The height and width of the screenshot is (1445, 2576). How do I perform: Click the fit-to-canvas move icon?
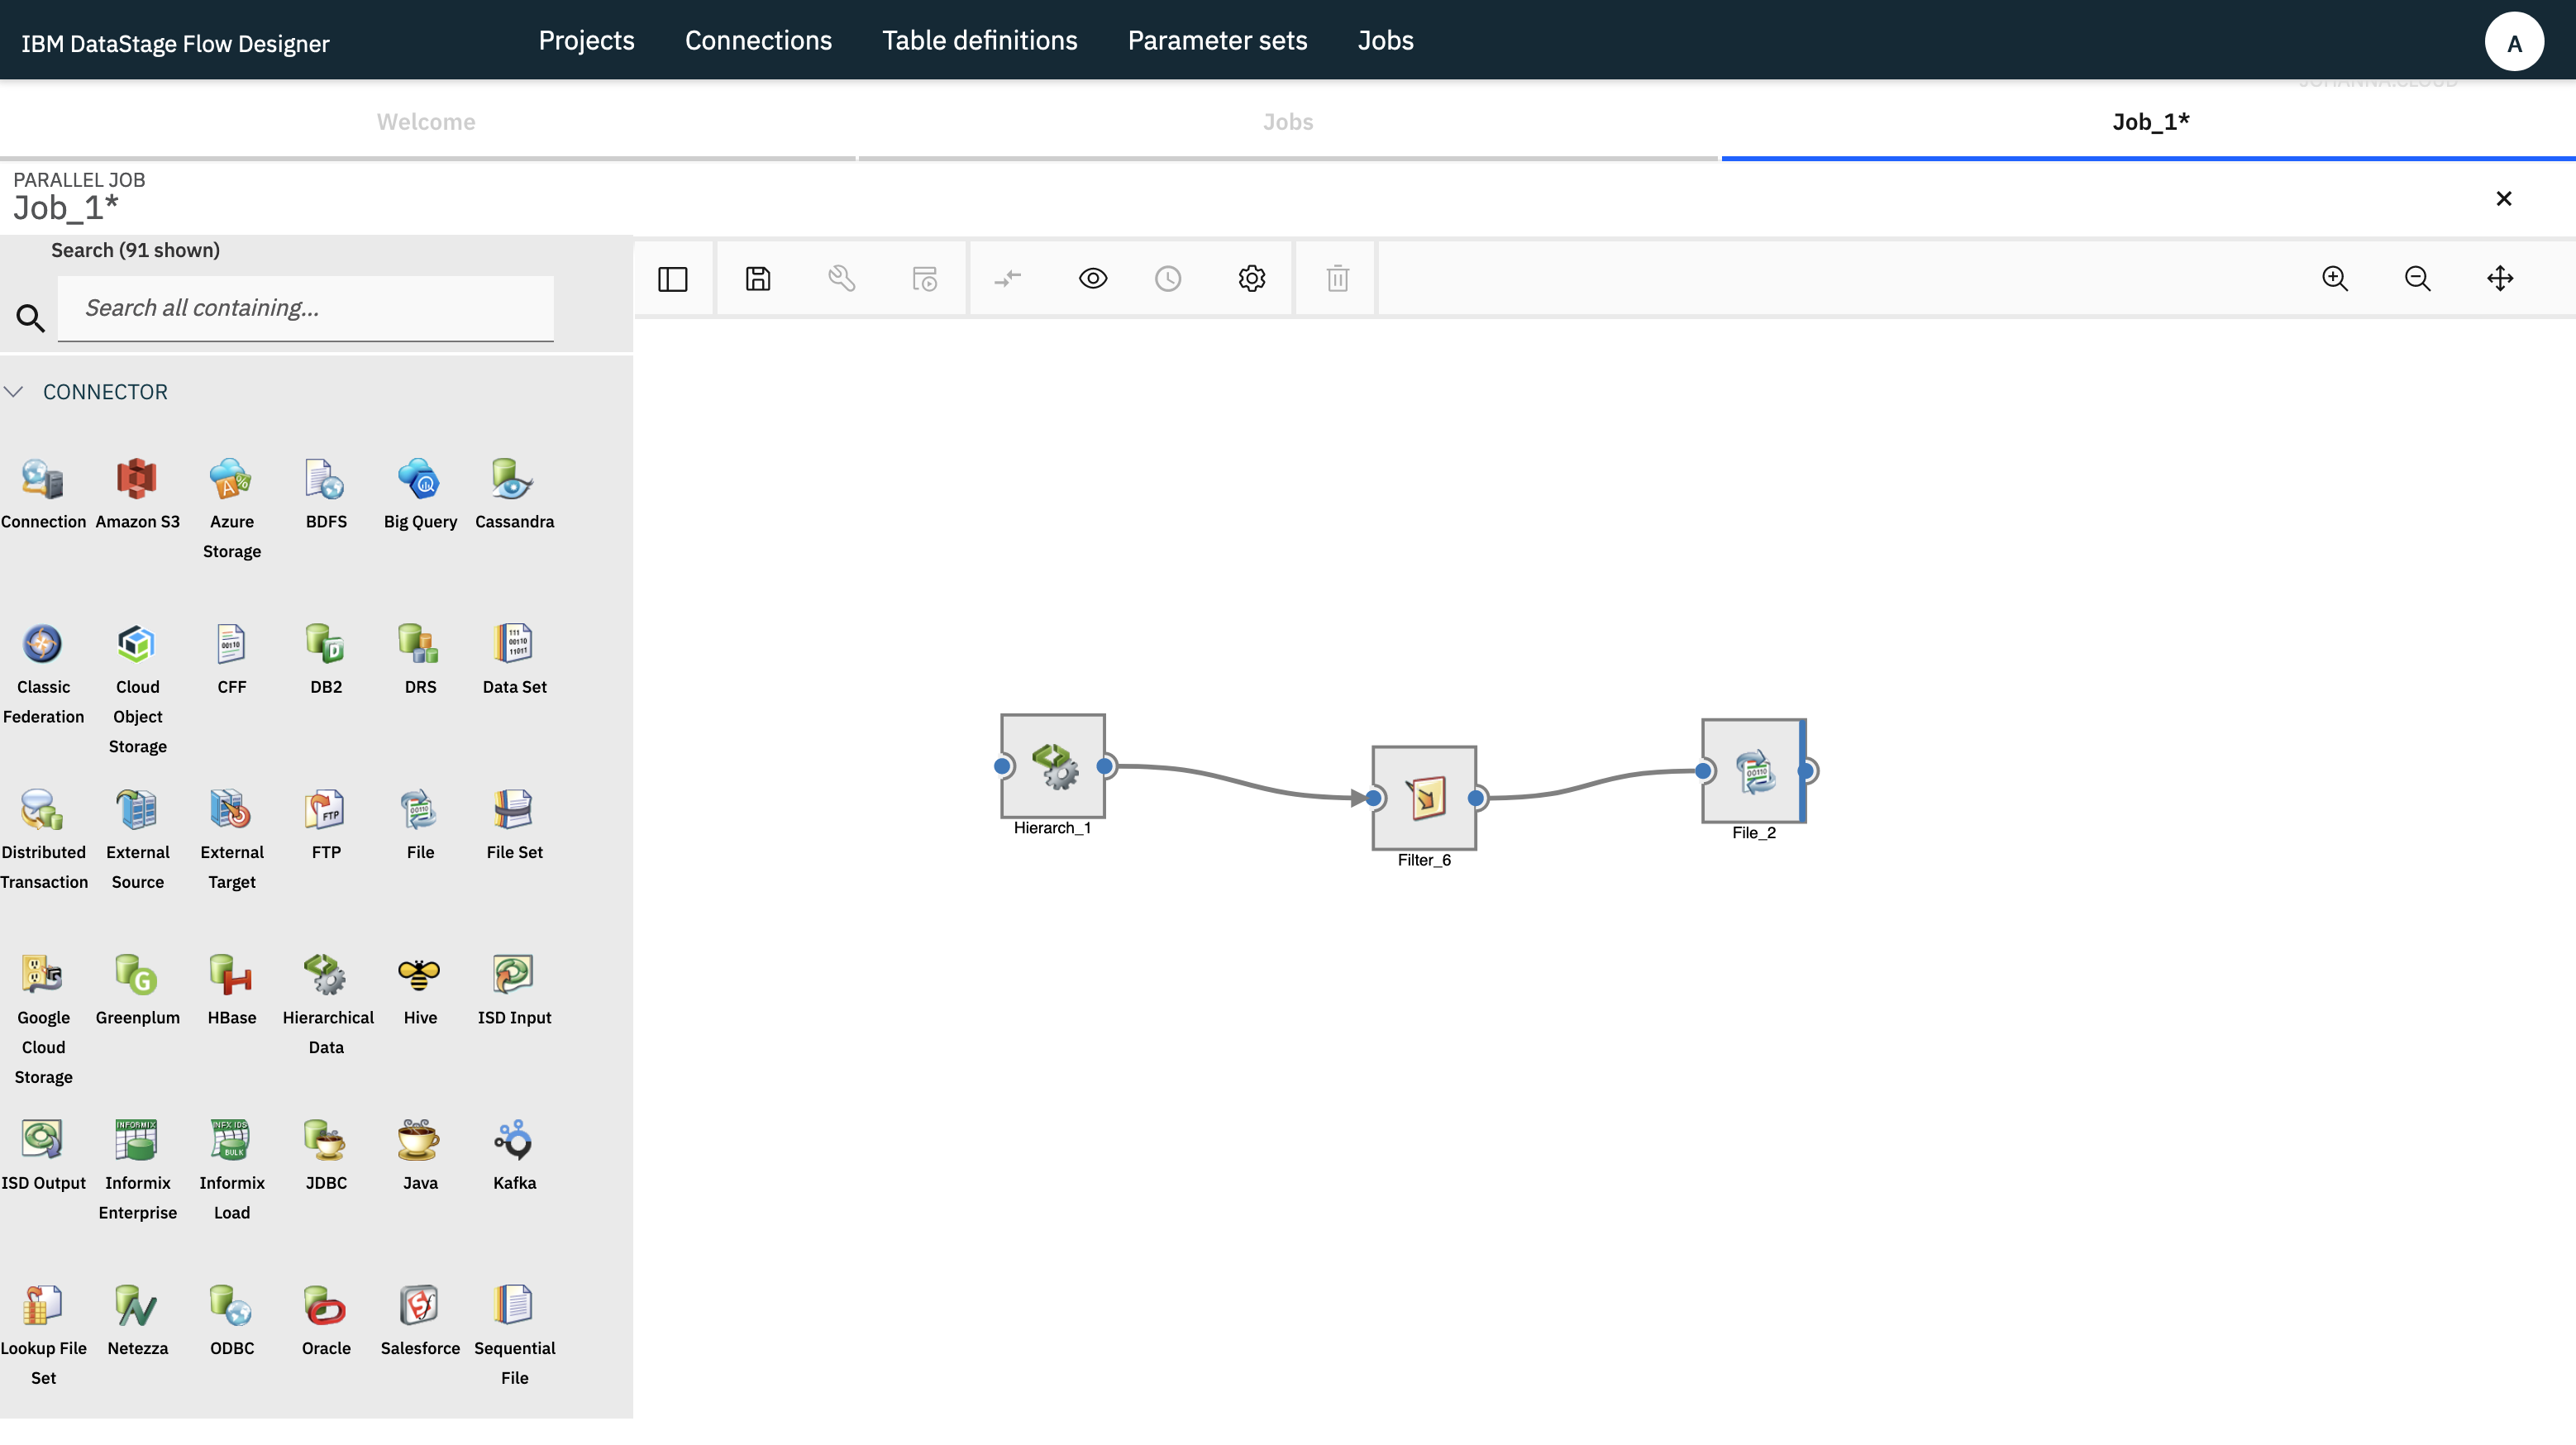pyautogui.click(x=2500, y=278)
